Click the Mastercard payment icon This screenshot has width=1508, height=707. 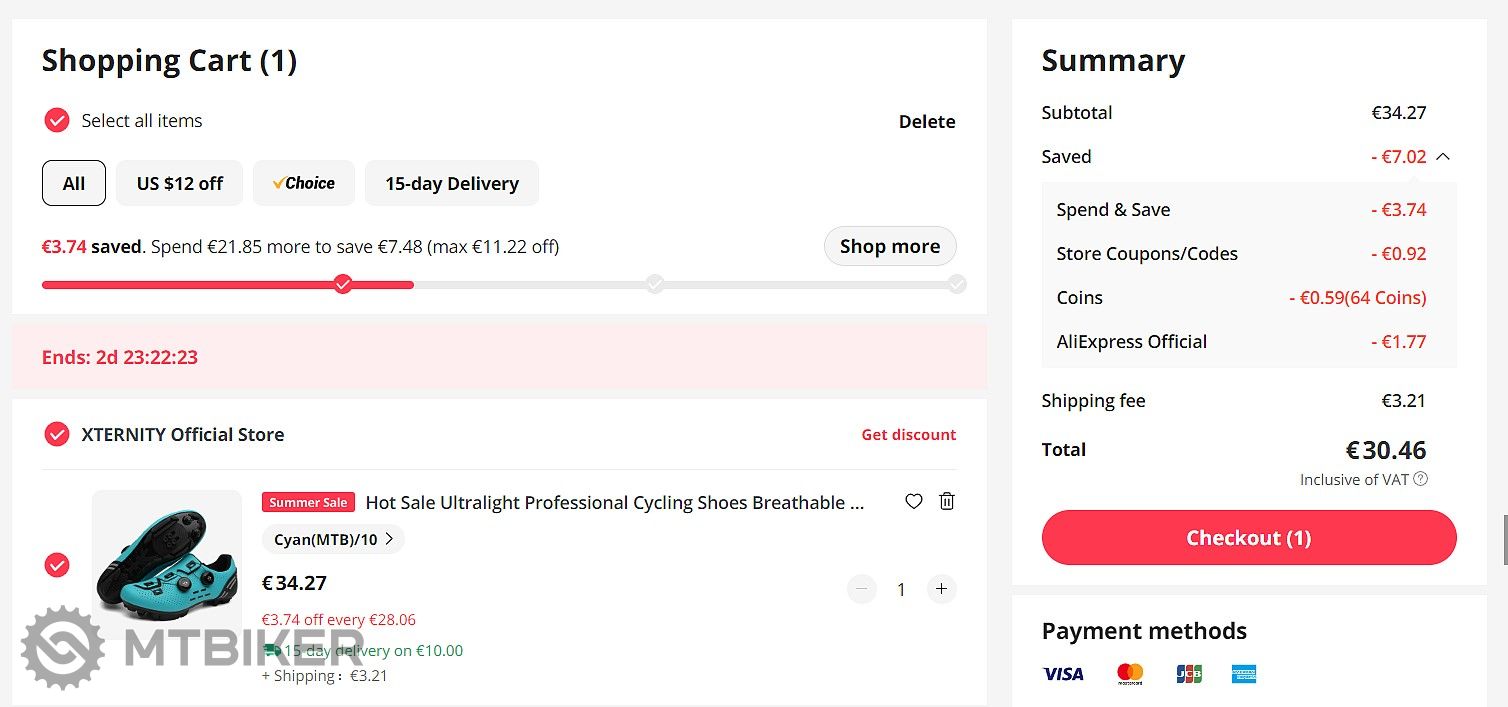1130,674
